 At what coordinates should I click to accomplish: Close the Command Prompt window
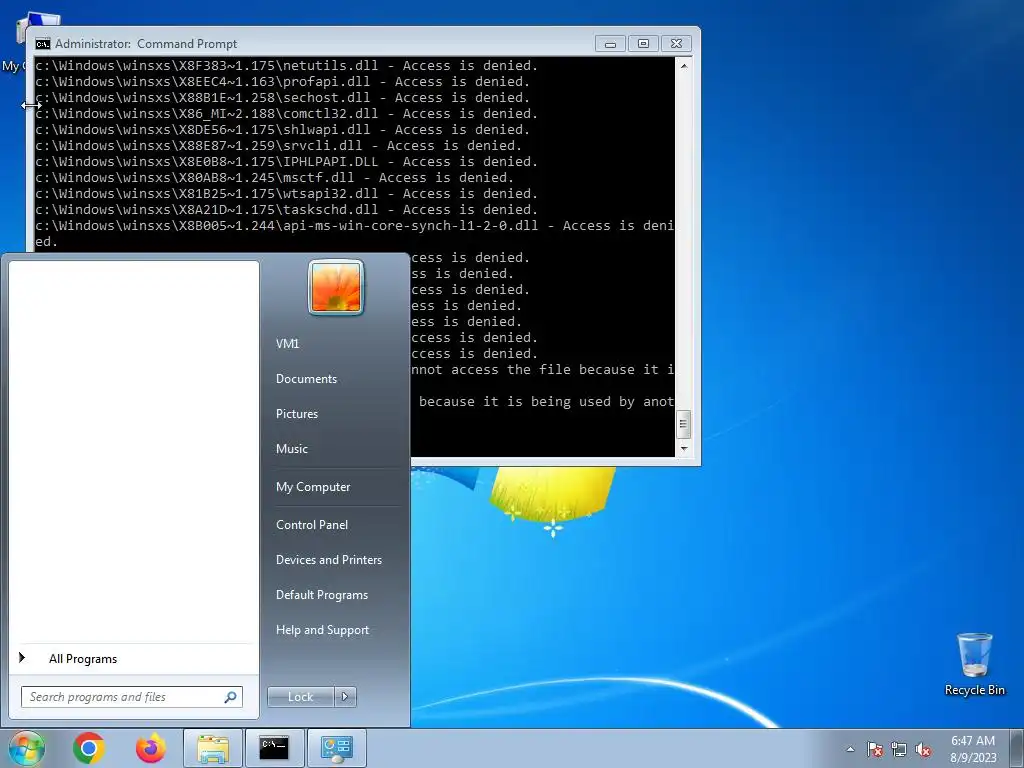(677, 44)
